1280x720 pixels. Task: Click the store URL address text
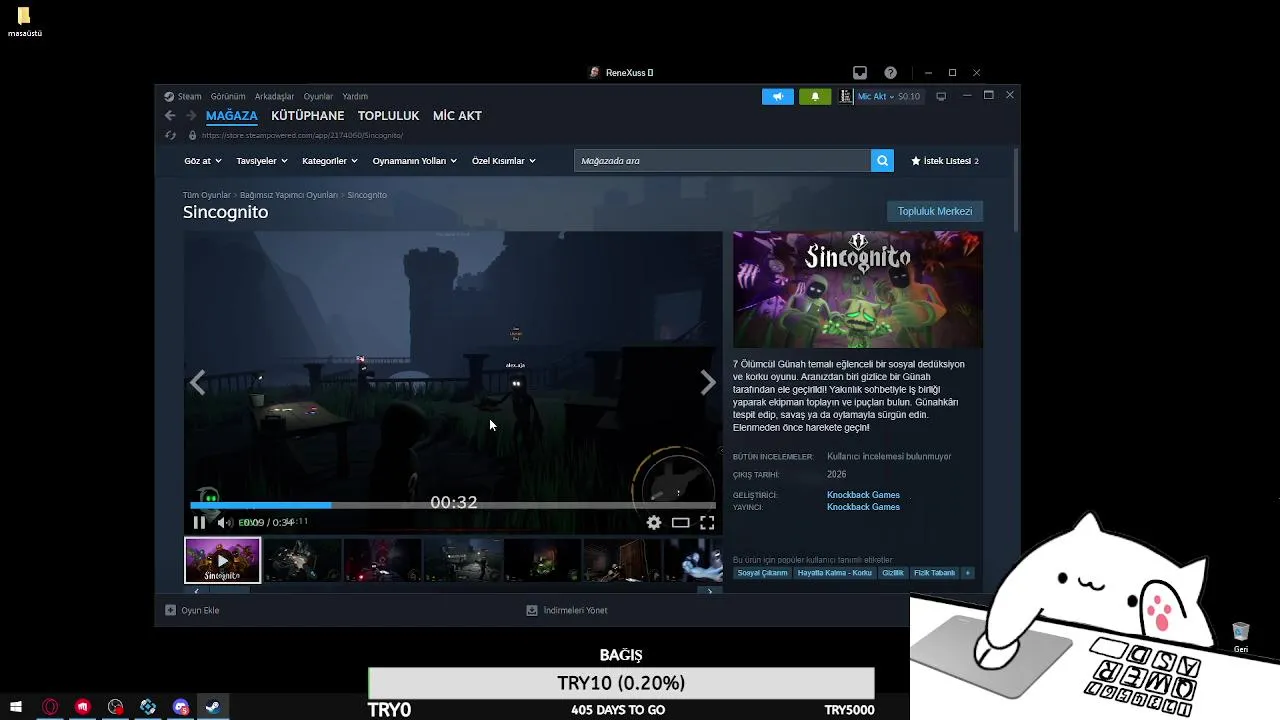[x=302, y=135]
